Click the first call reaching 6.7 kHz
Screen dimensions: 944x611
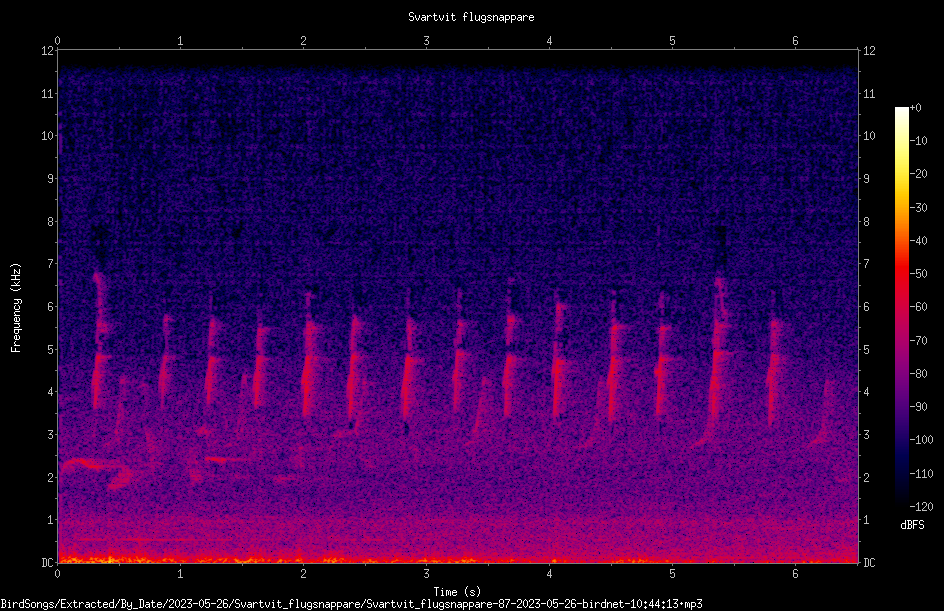click(99, 340)
